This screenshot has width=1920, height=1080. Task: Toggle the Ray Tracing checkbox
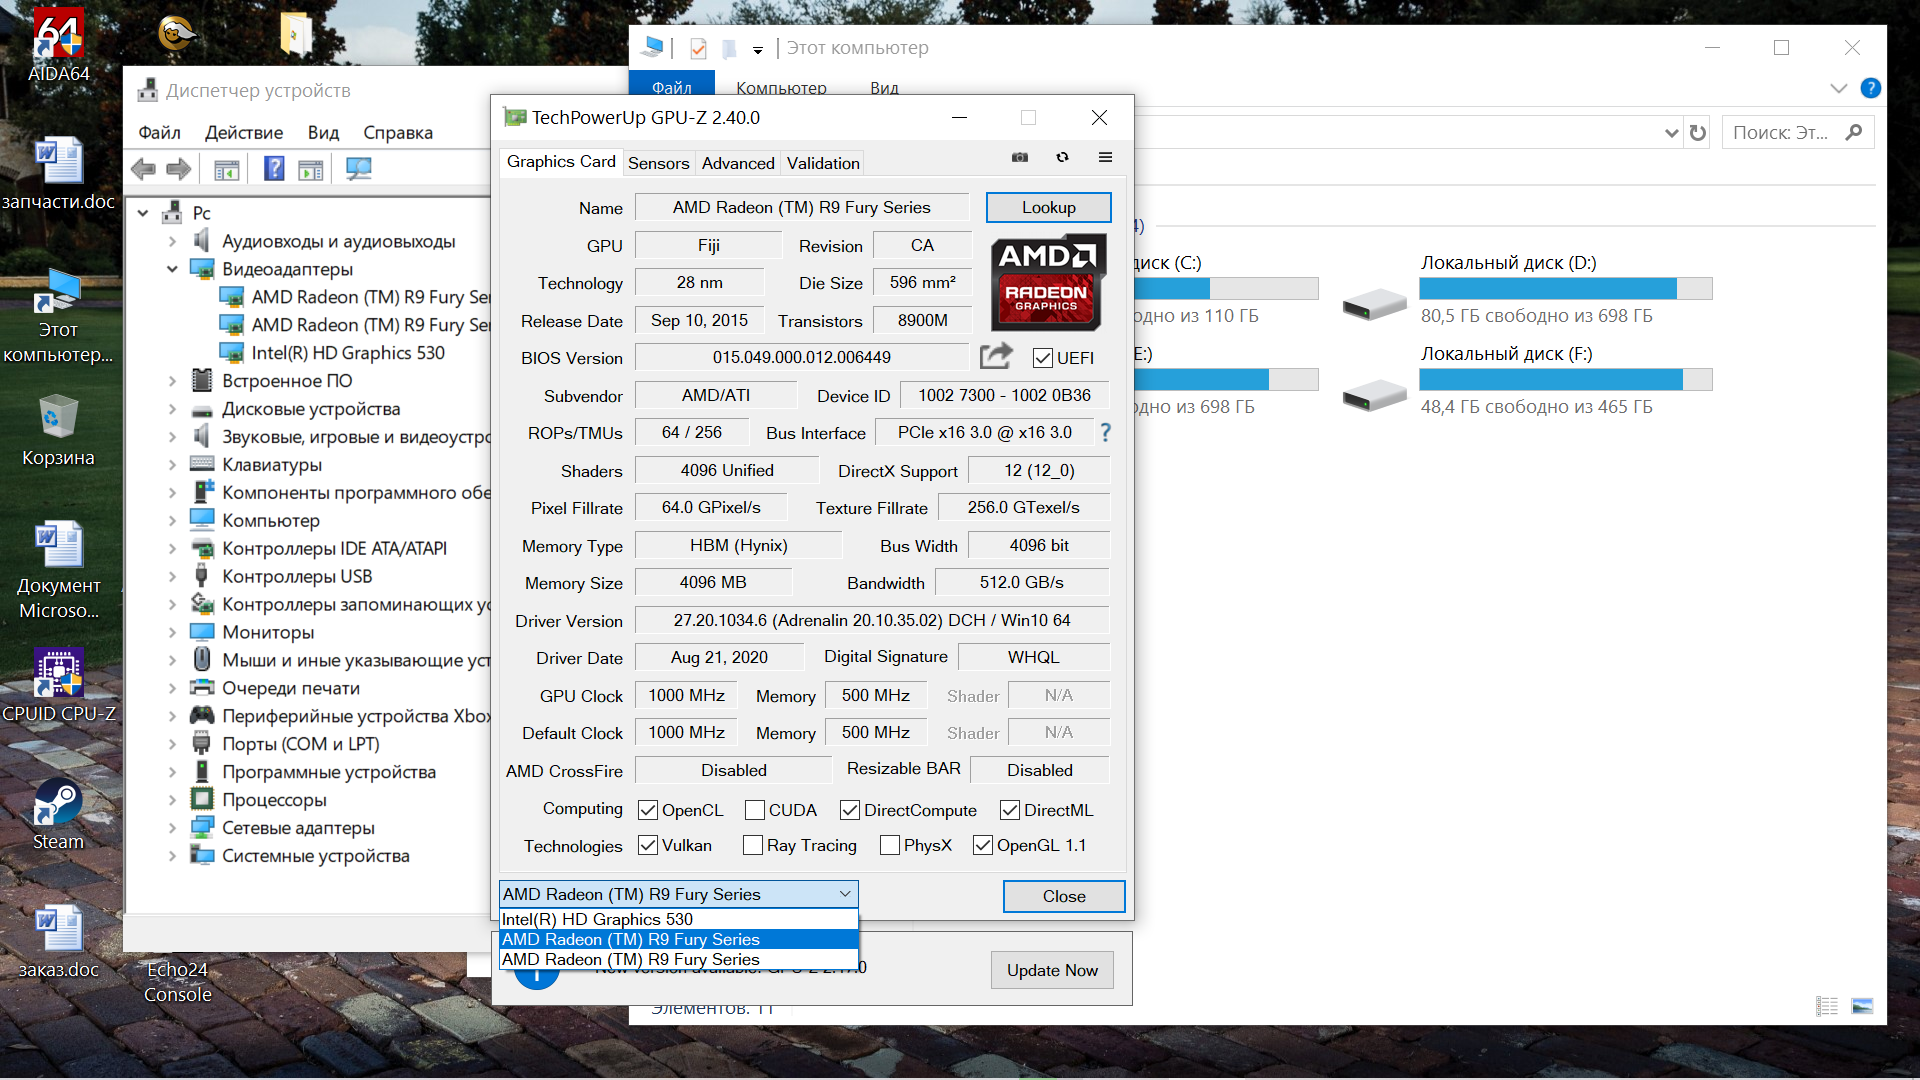753,846
